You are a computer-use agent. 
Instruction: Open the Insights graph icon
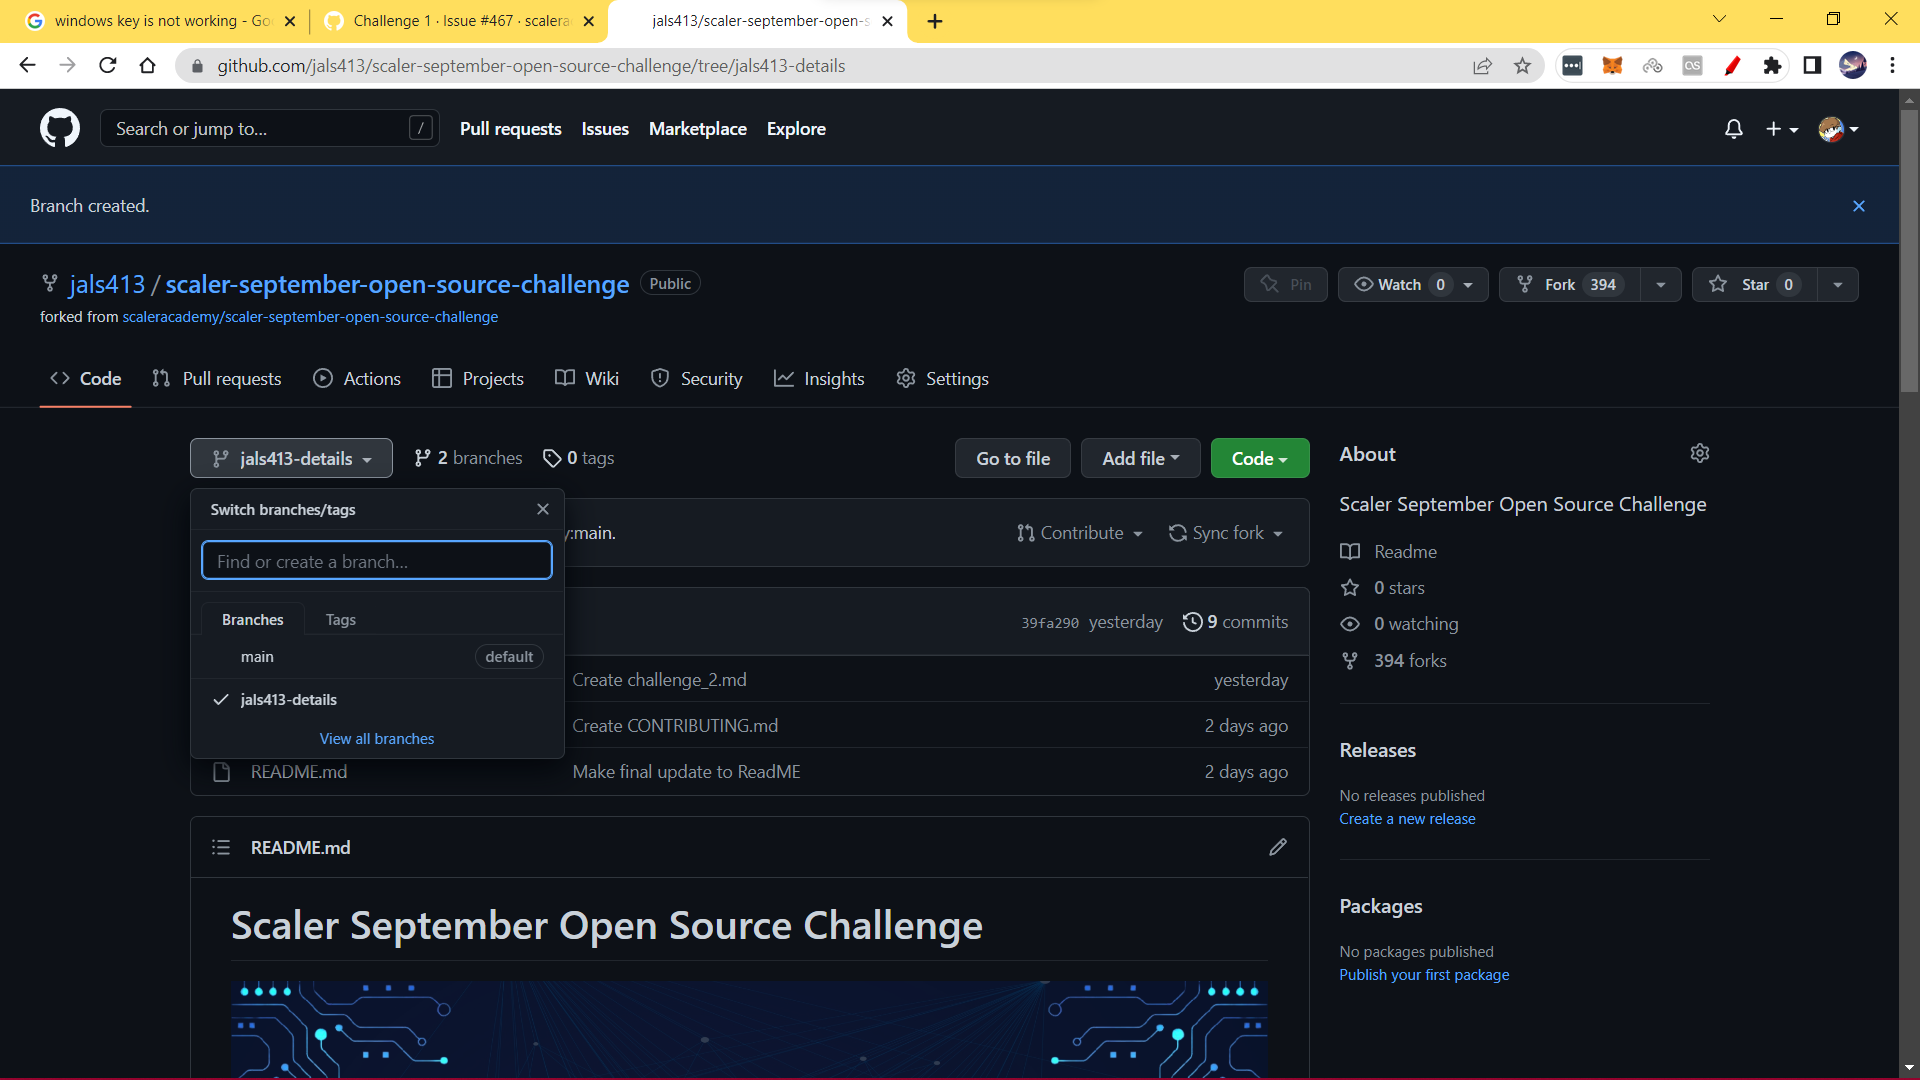pos(785,378)
